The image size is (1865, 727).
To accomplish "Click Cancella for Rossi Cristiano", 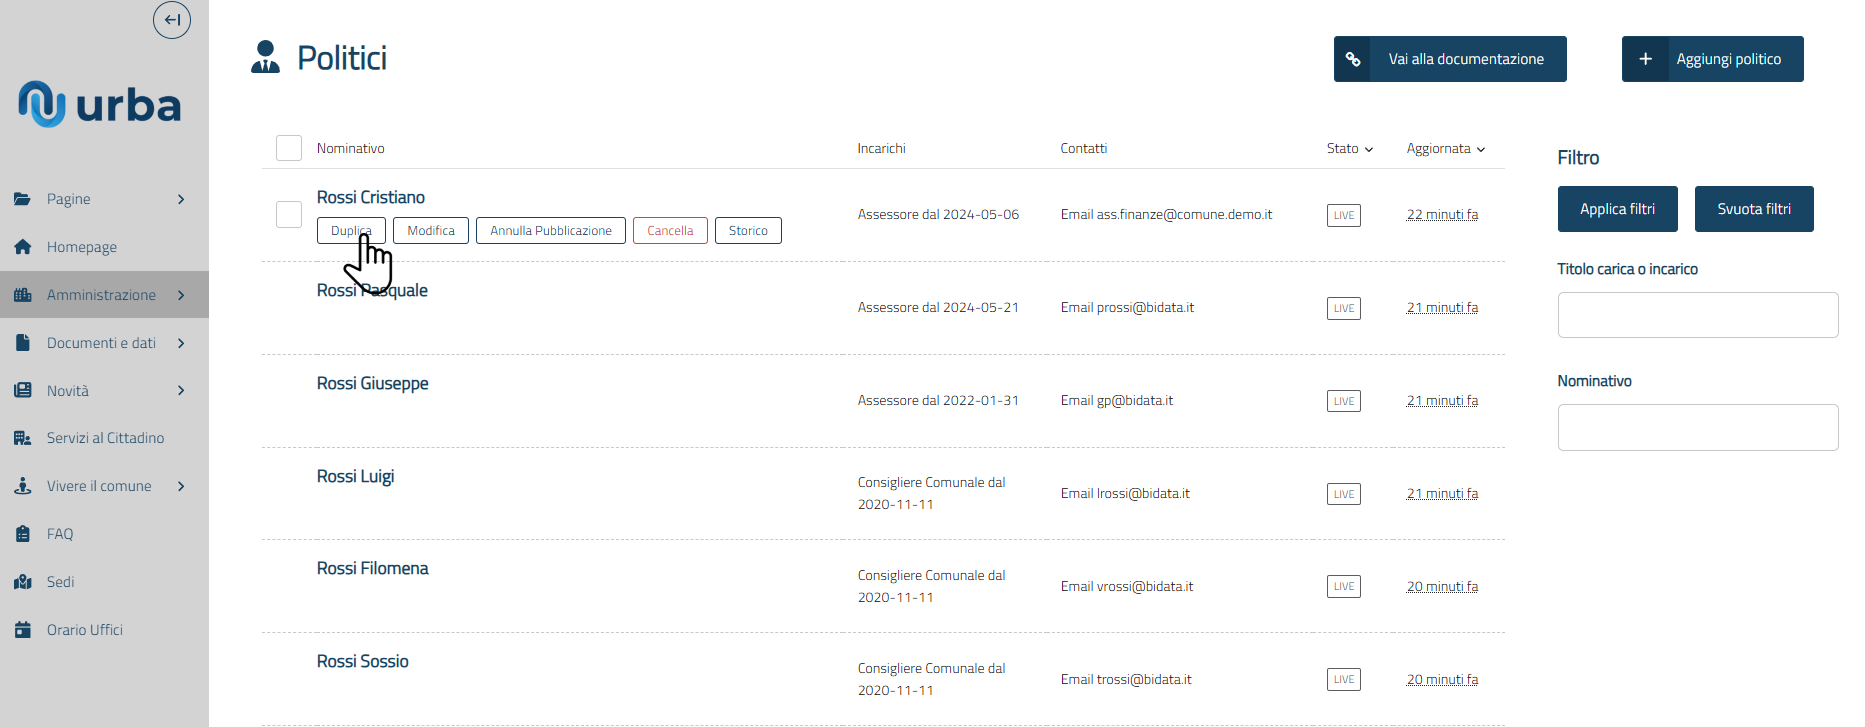I will [670, 231].
